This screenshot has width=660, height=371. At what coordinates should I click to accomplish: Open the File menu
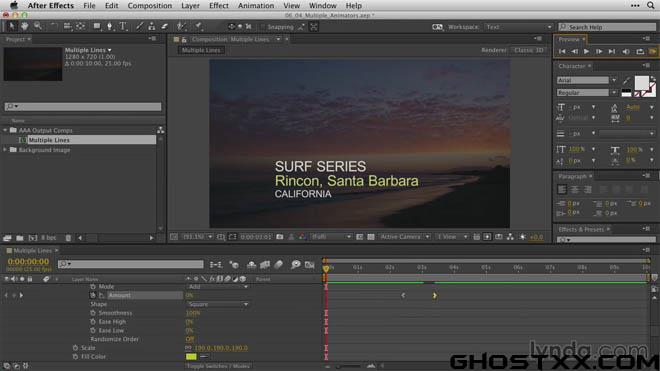pos(89,5)
